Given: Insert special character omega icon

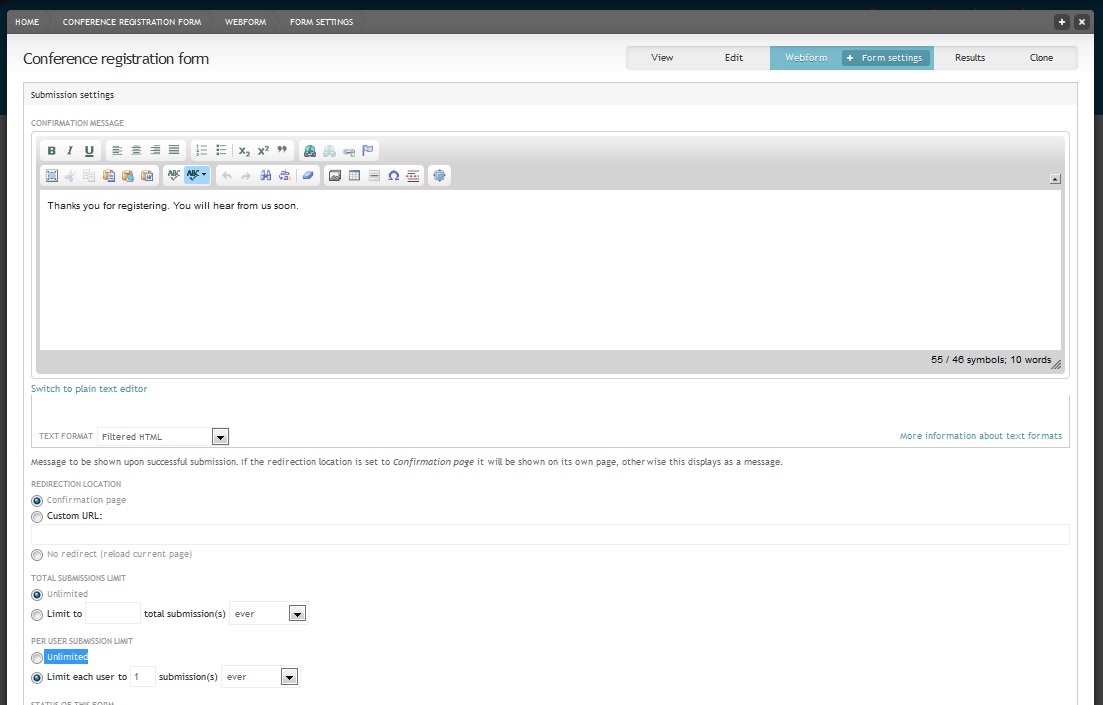Looking at the screenshot, I should (x=394, y=176).
